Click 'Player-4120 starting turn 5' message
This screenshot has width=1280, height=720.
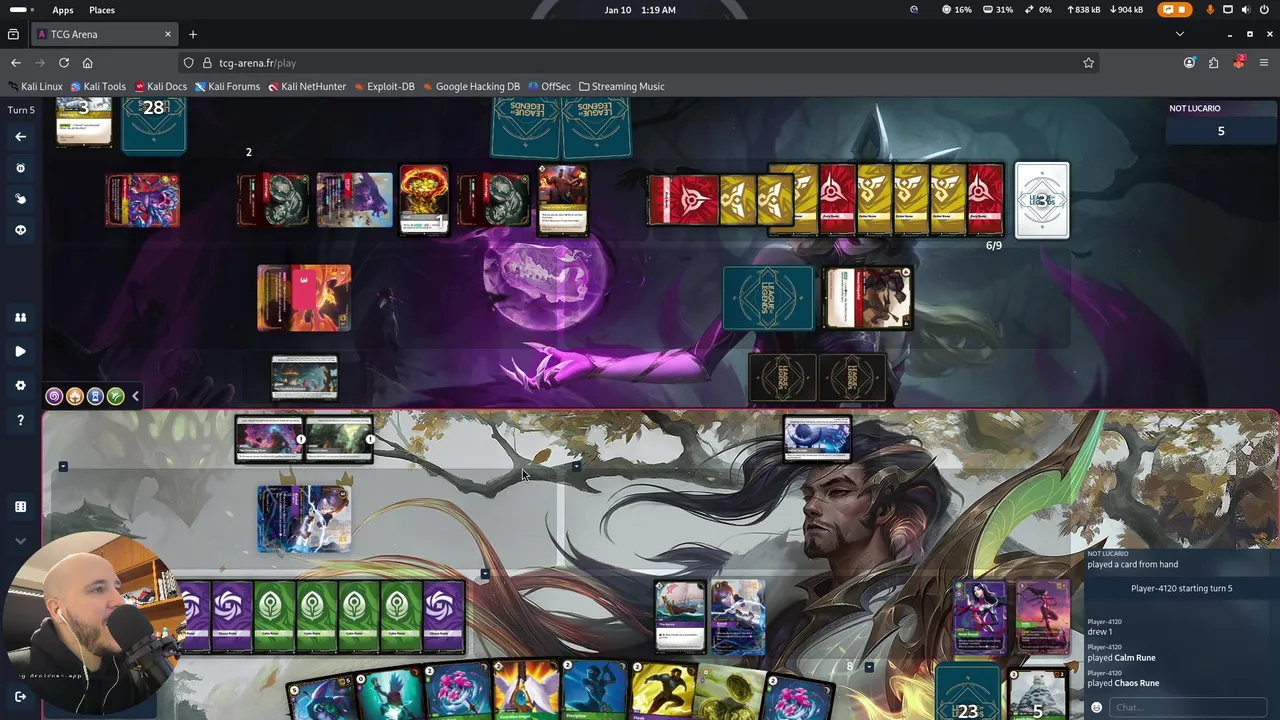point(1181,588)
